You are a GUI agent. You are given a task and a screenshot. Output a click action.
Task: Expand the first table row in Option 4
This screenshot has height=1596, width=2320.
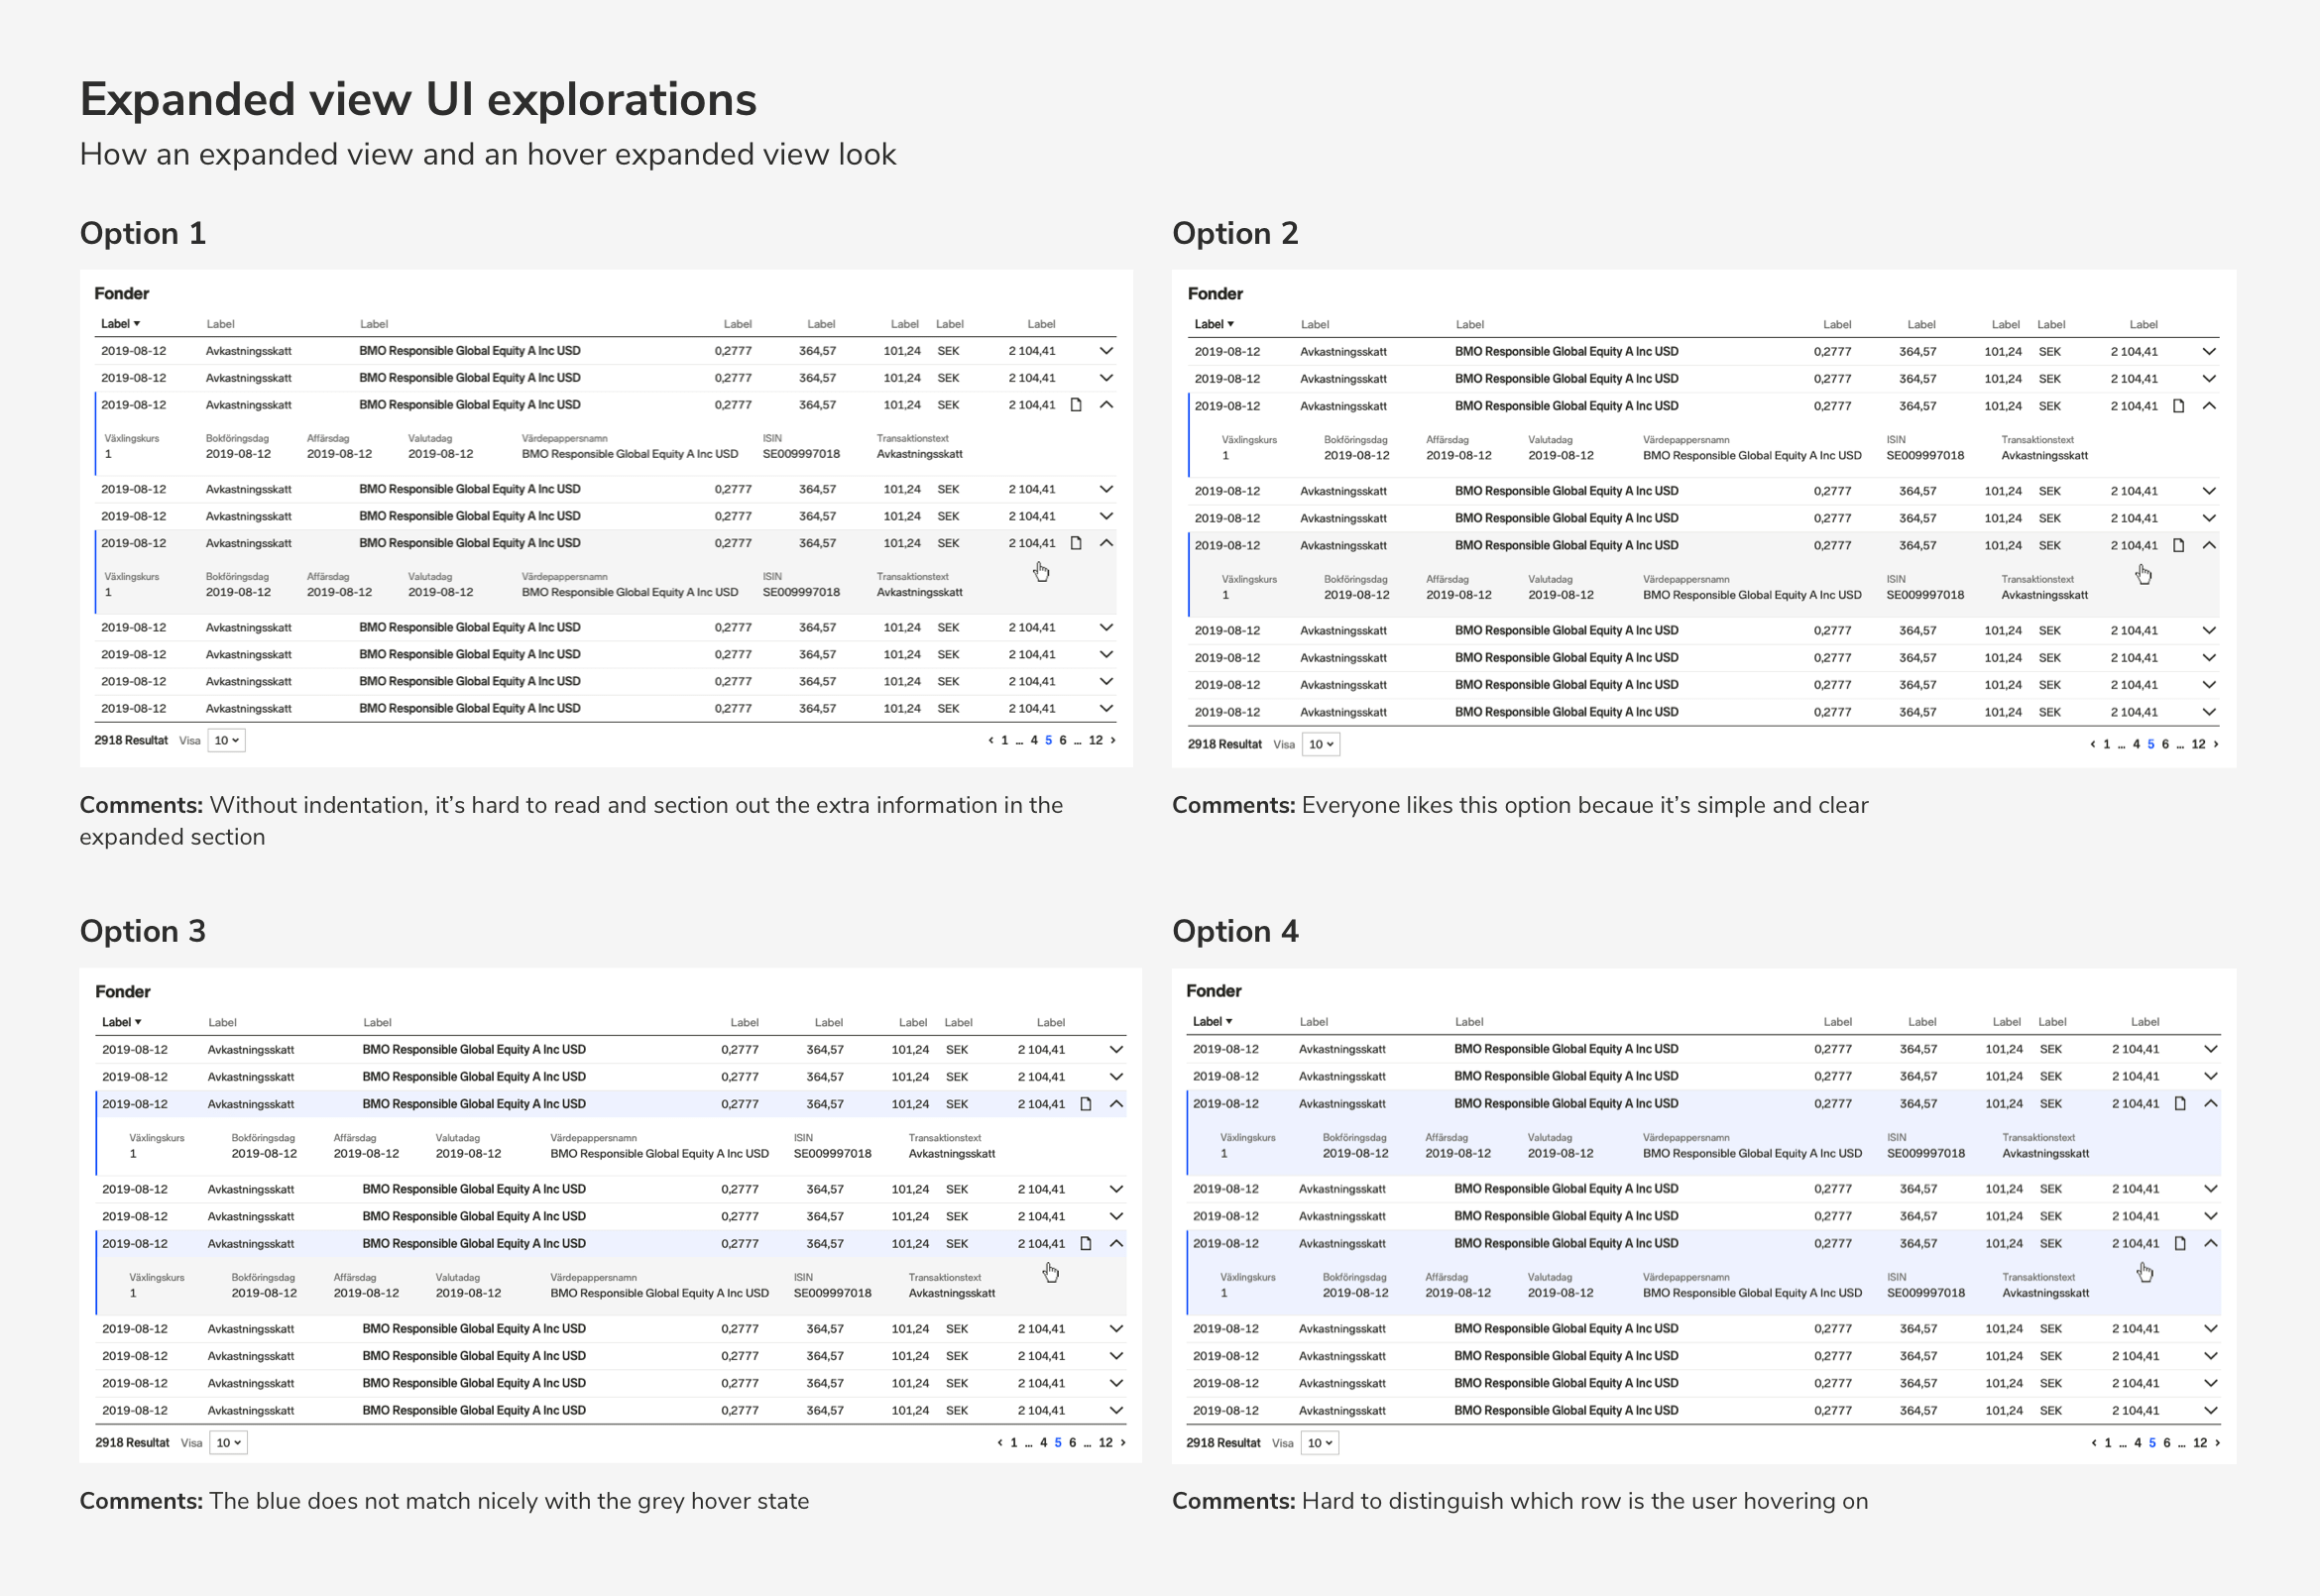(x=2211, y=1049)
